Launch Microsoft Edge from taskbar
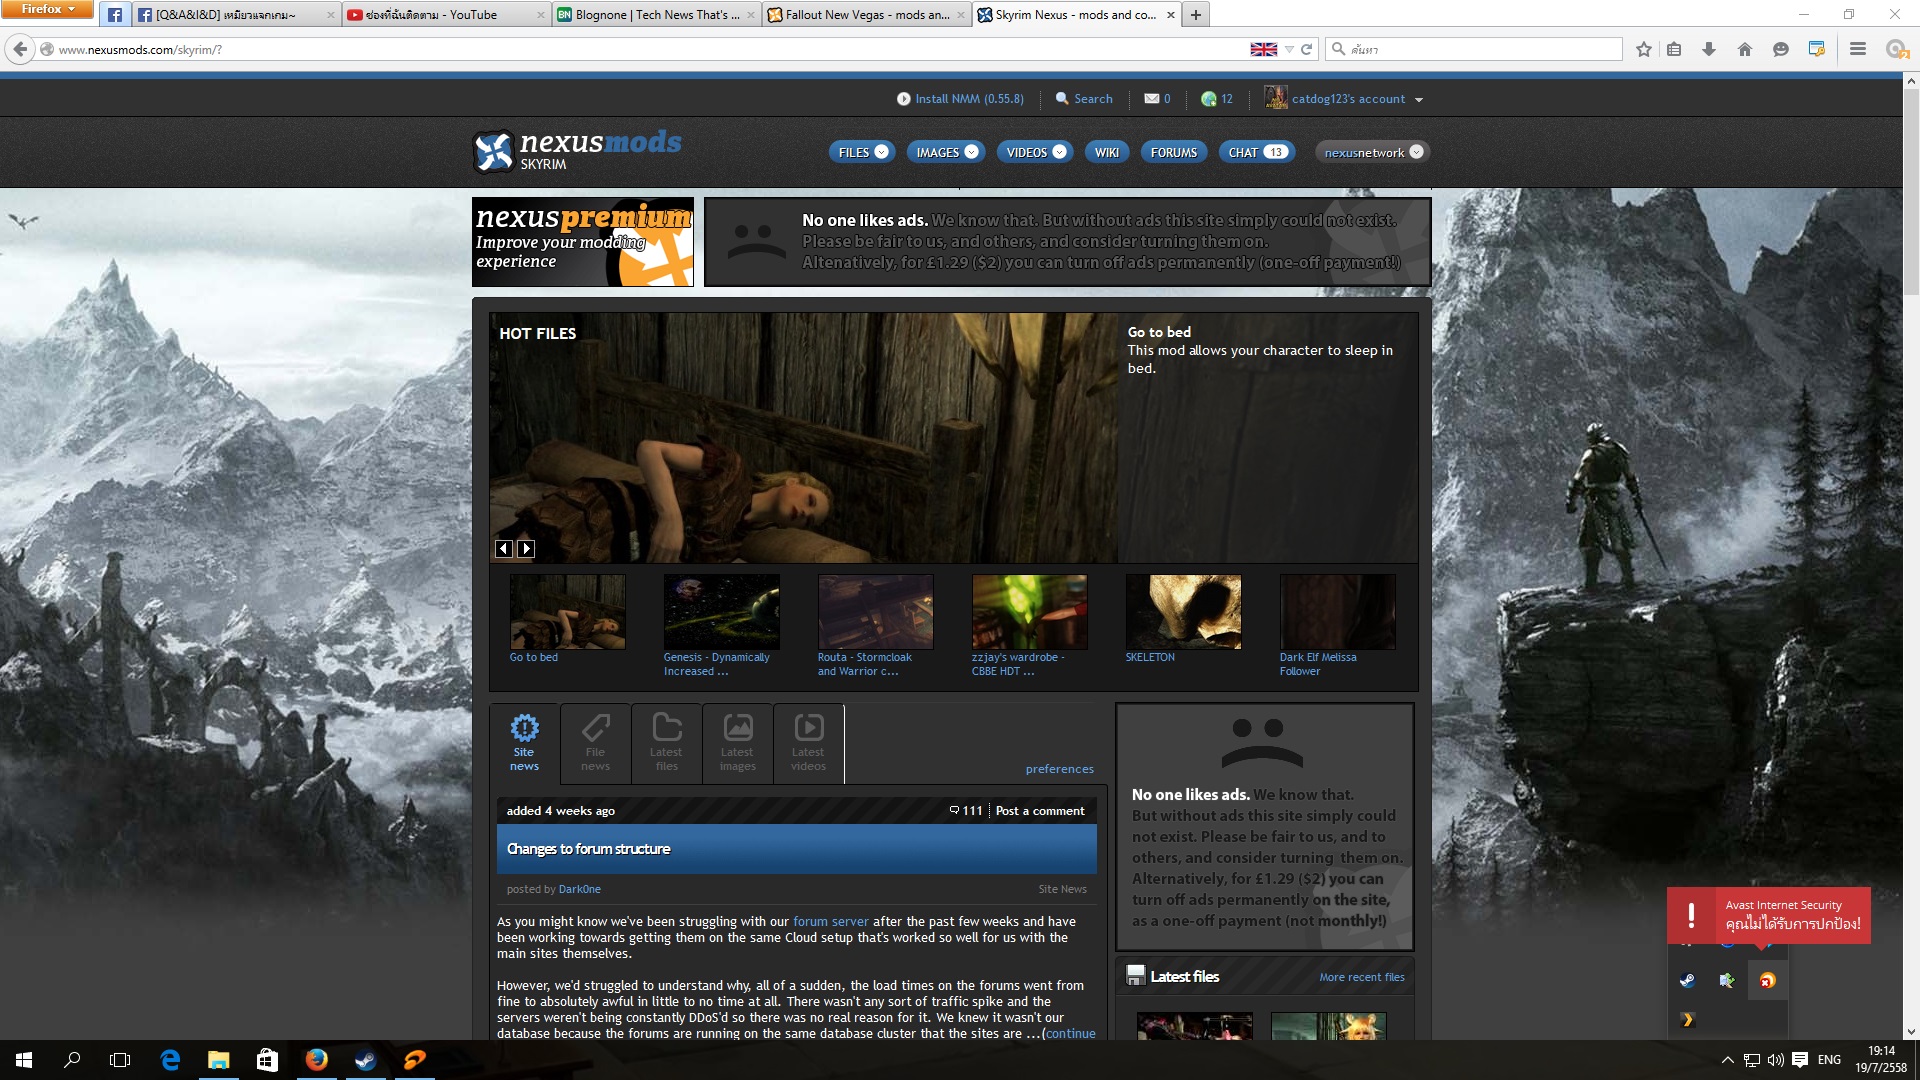 coord(170,1060)
